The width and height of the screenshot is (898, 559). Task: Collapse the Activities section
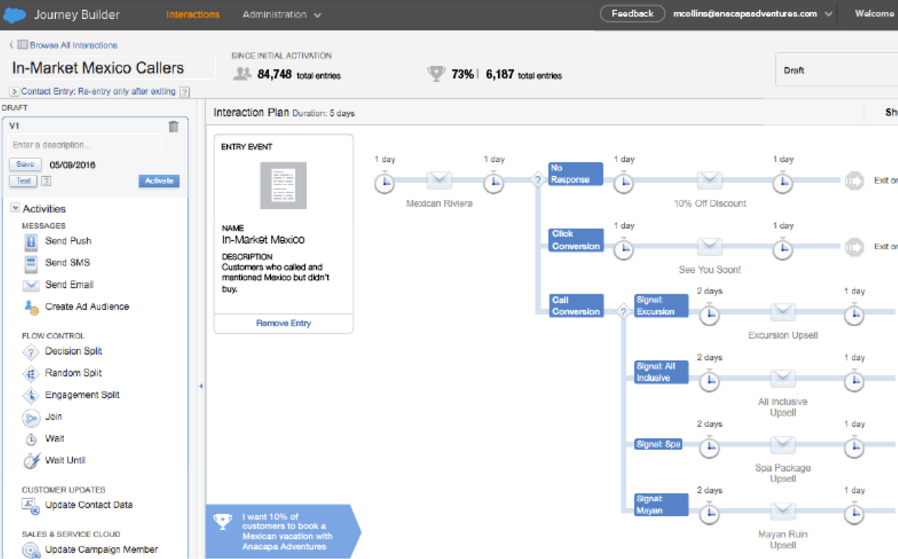pyautogui.click(x=15, y=208)
